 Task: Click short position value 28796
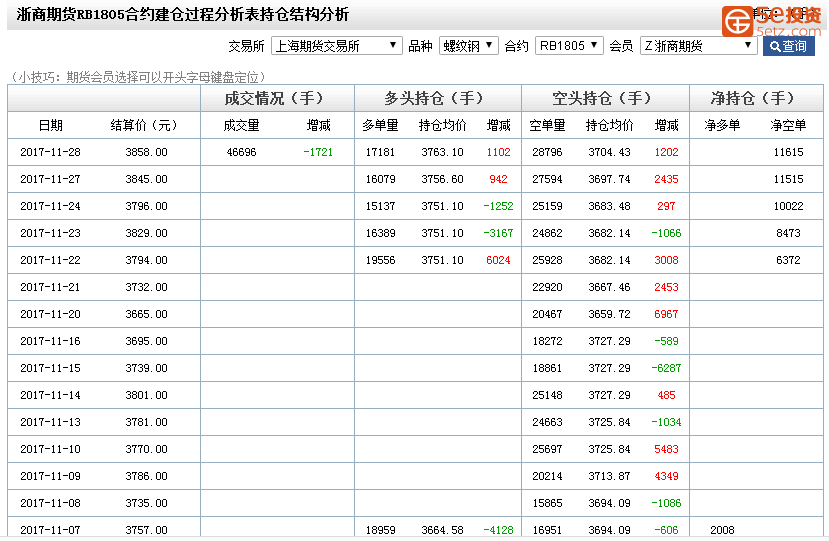[547, 152]
